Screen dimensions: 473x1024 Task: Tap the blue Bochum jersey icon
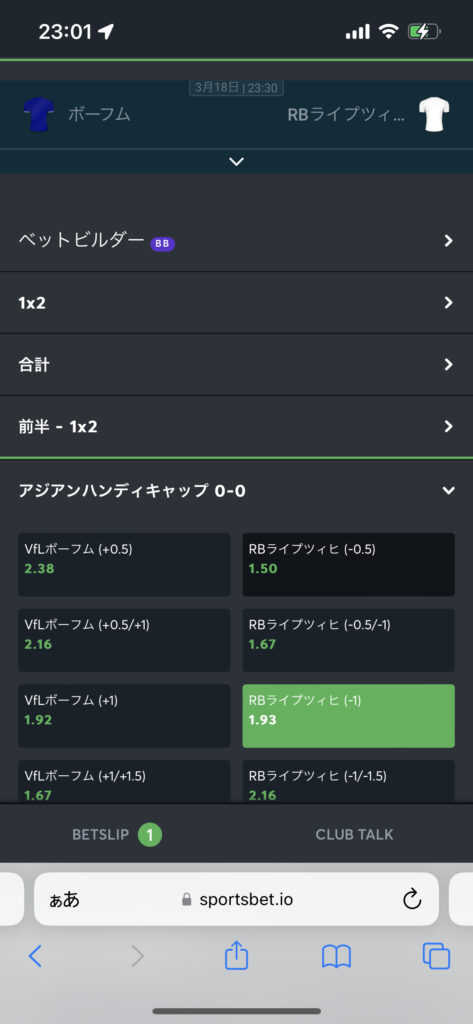tap(35, 114)
